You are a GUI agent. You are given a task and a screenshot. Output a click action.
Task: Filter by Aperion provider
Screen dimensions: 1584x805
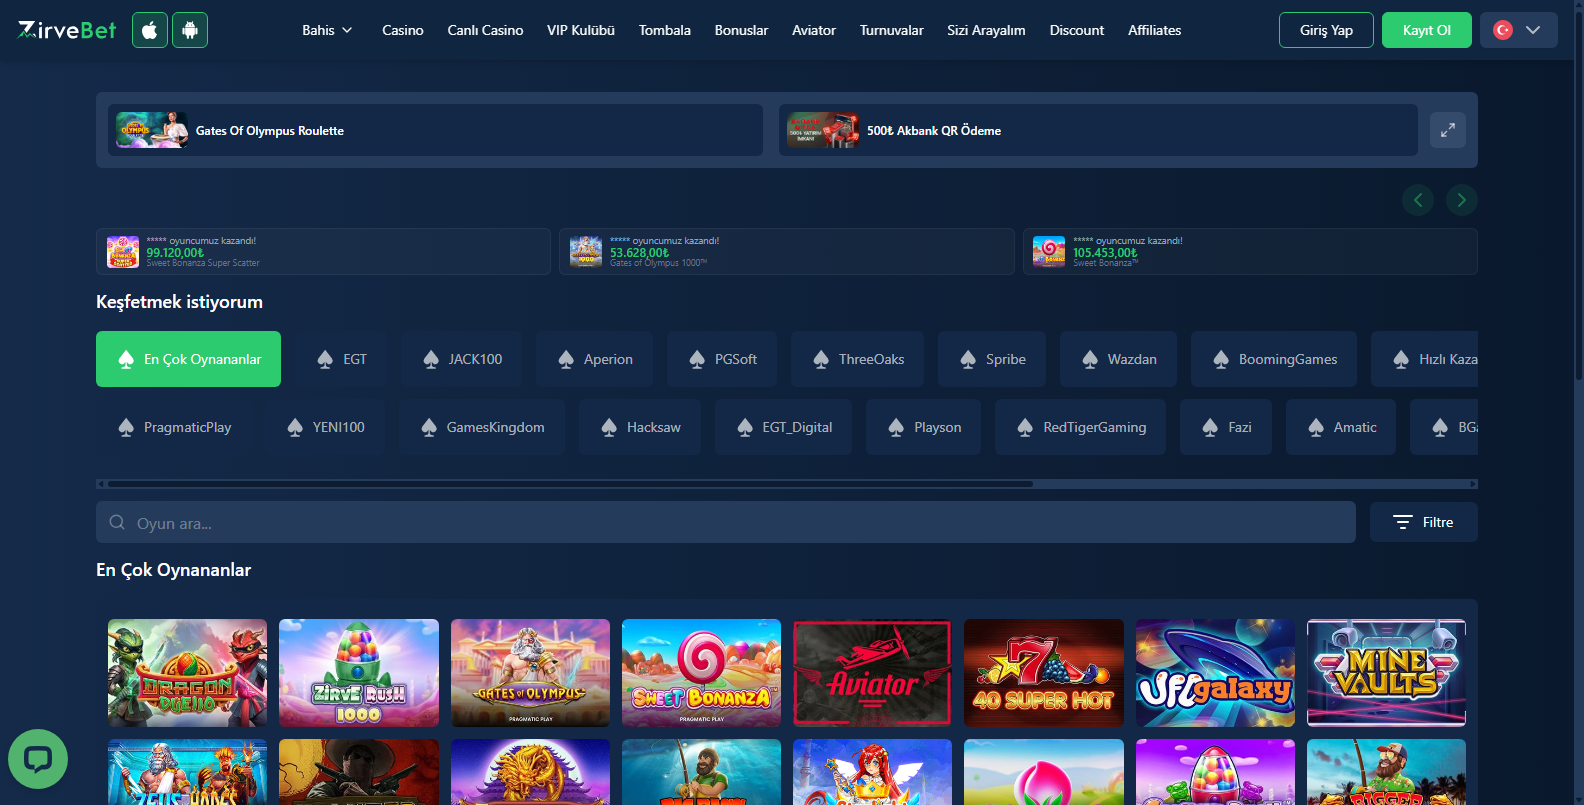594,359
